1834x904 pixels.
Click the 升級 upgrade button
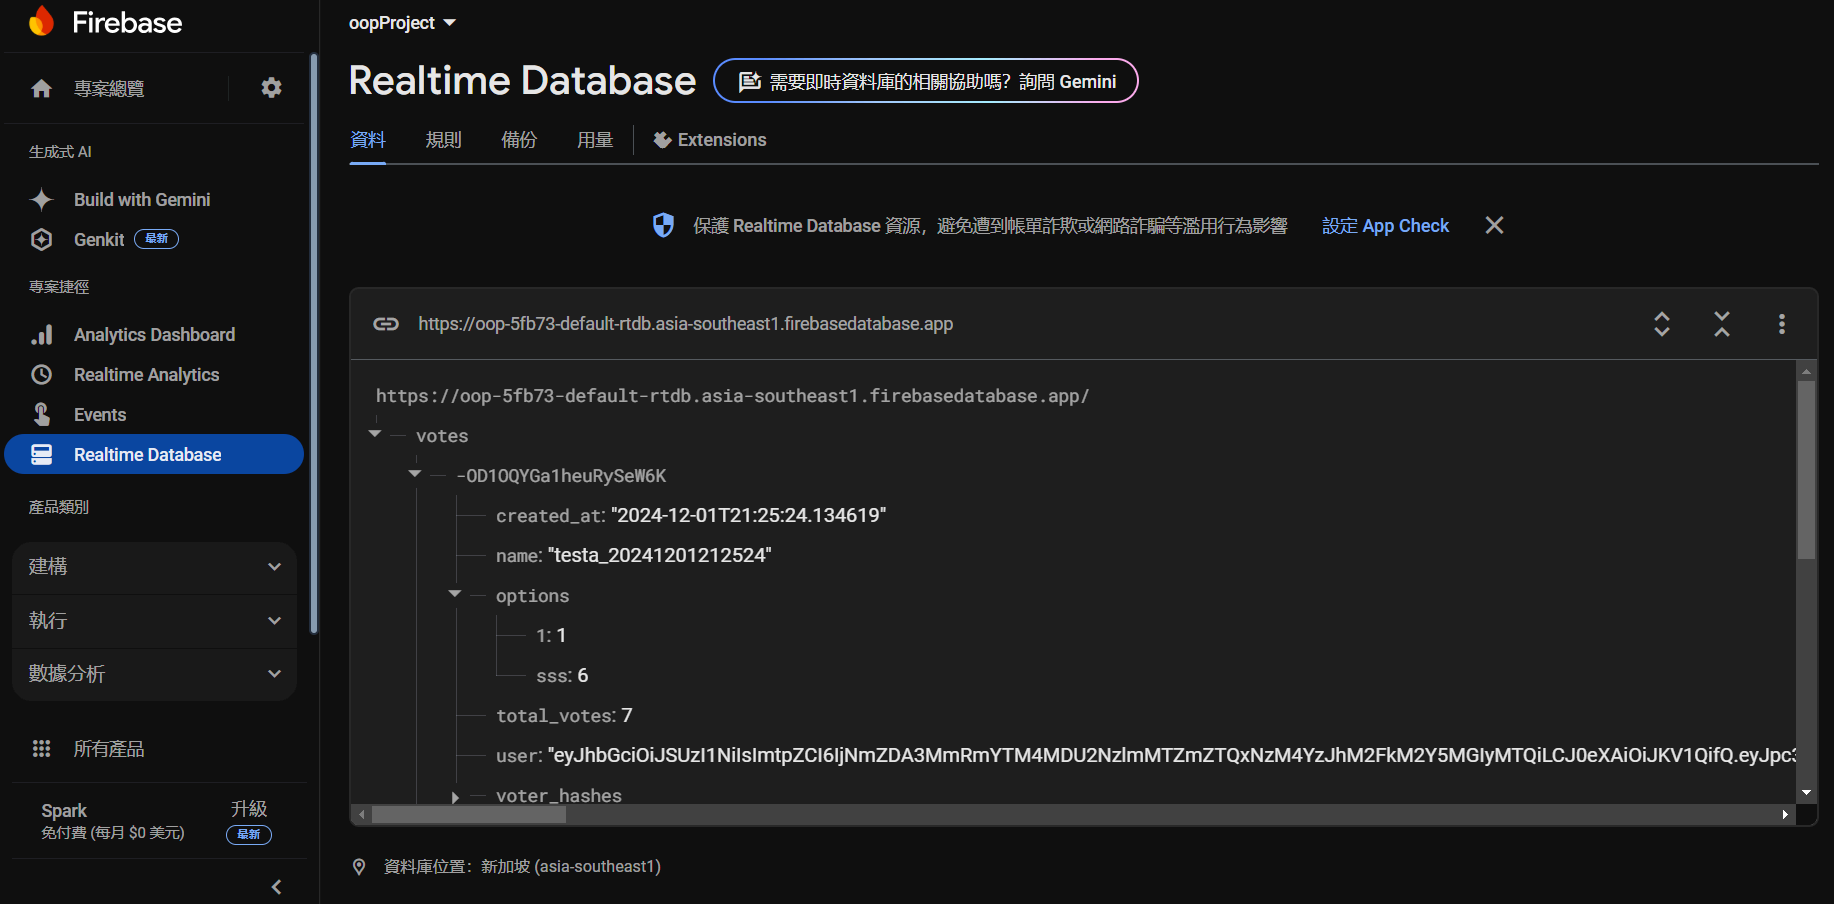tap(249, 809)
